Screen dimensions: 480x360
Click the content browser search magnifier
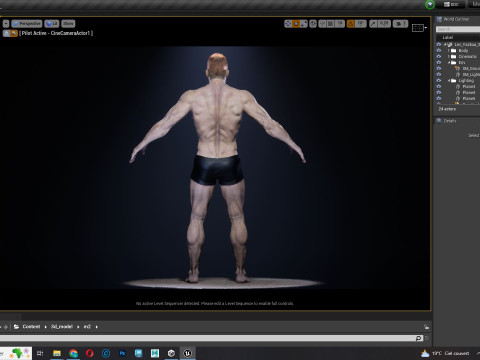419,338
